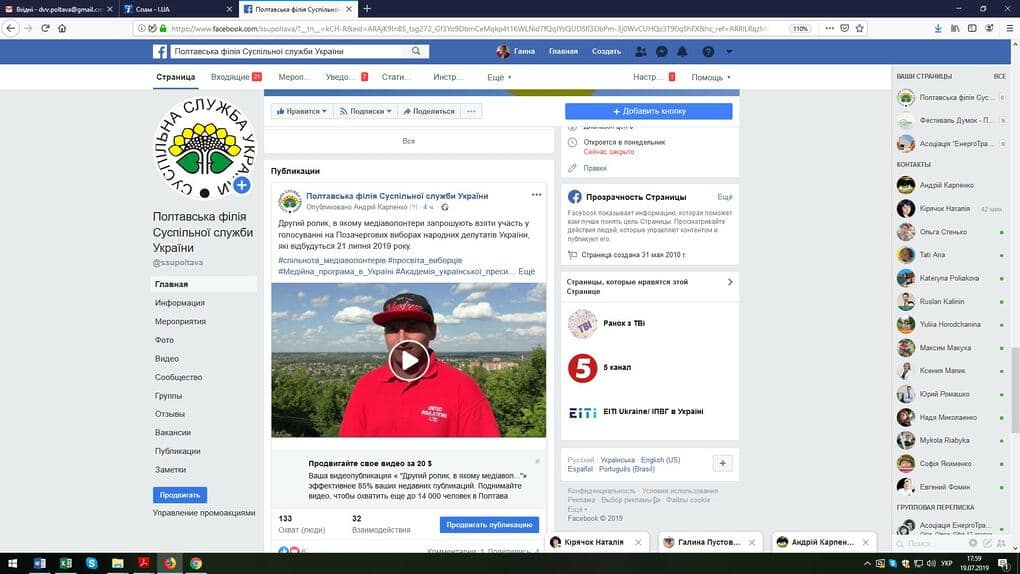
Task: Click the friend requests icon
Action: [x=641, y=51]
